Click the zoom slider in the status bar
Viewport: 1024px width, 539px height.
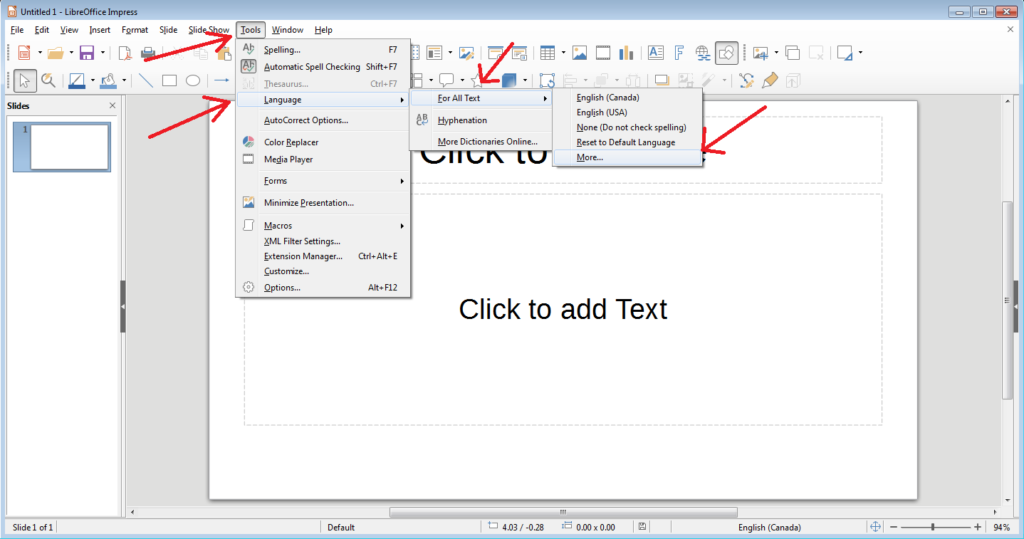[x=932, y=527]
